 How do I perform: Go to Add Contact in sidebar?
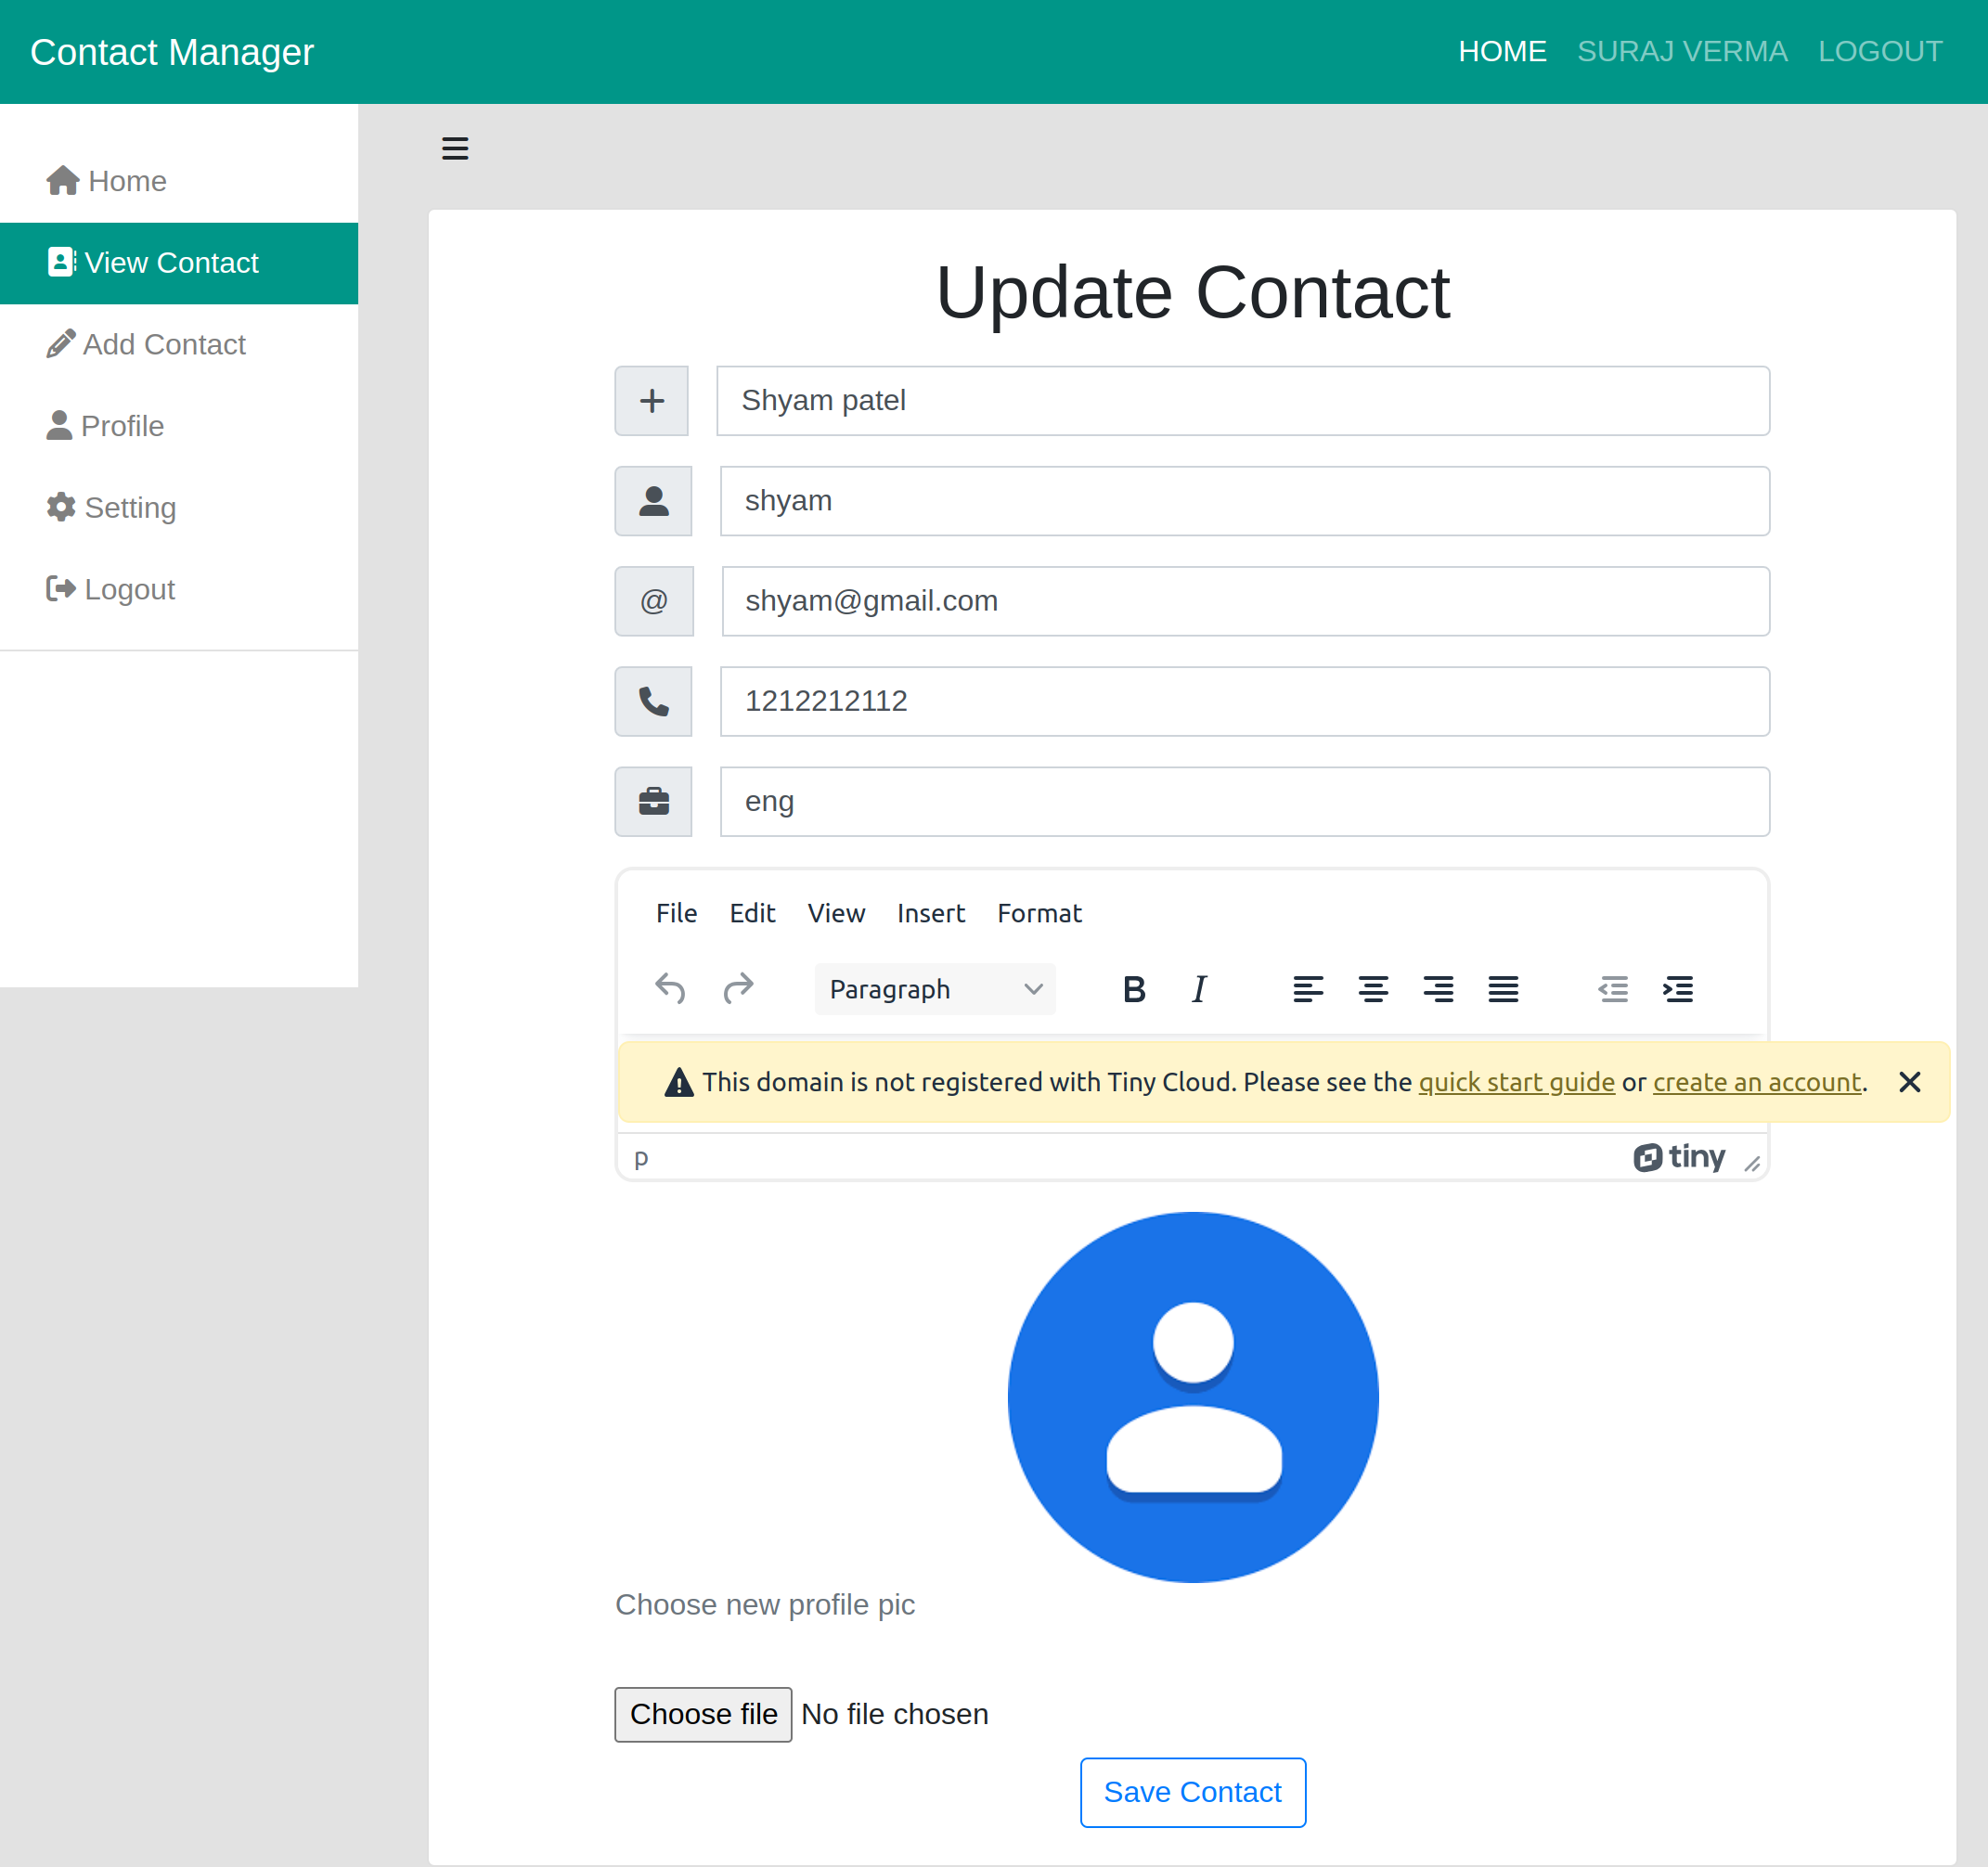(x=163, y=344)
